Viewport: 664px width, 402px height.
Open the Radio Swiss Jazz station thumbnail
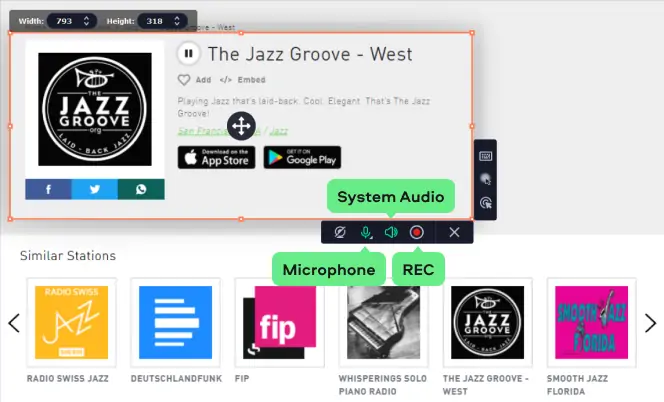pos(72,322)
